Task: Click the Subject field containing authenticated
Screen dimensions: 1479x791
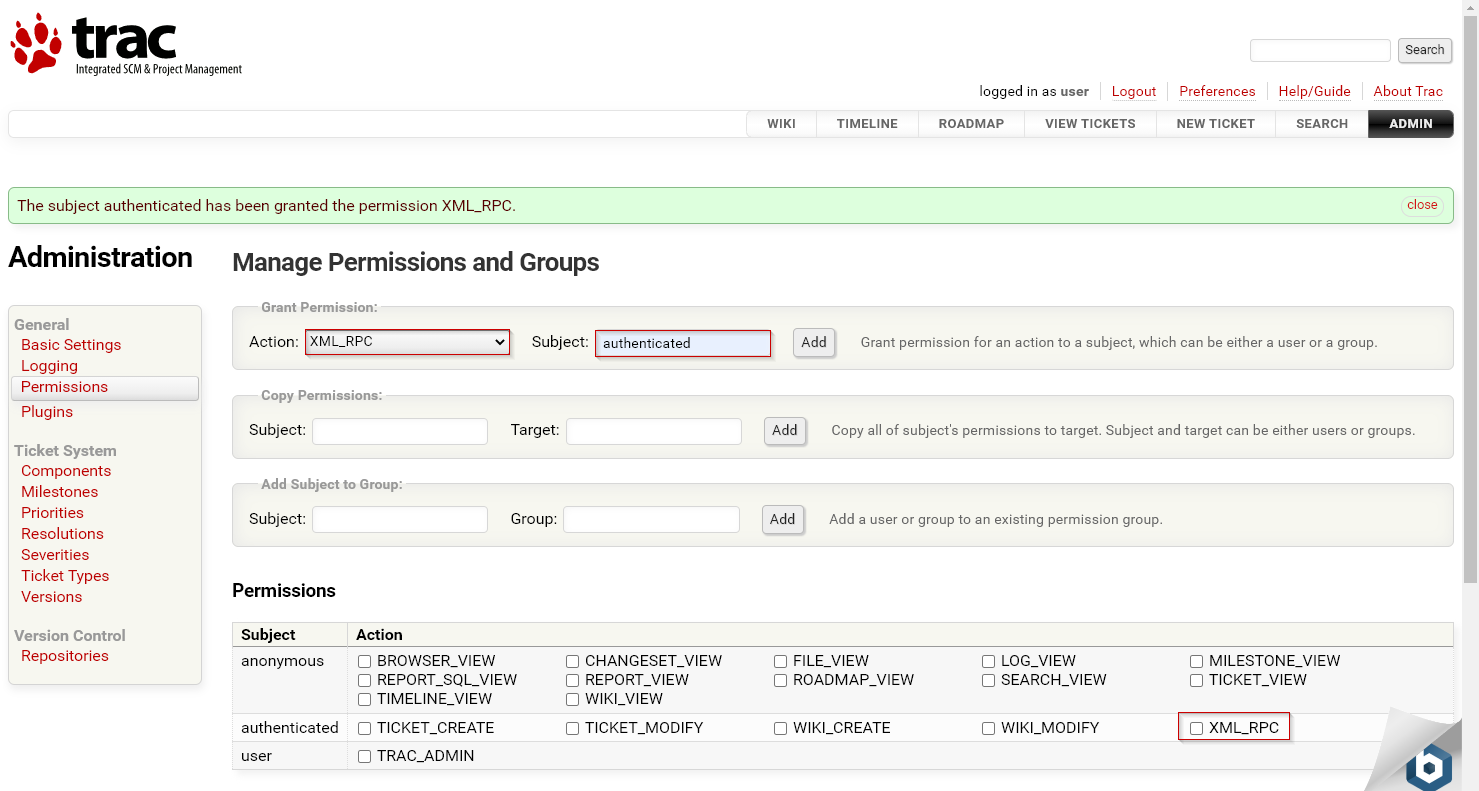Action: (x=682, y=343)
